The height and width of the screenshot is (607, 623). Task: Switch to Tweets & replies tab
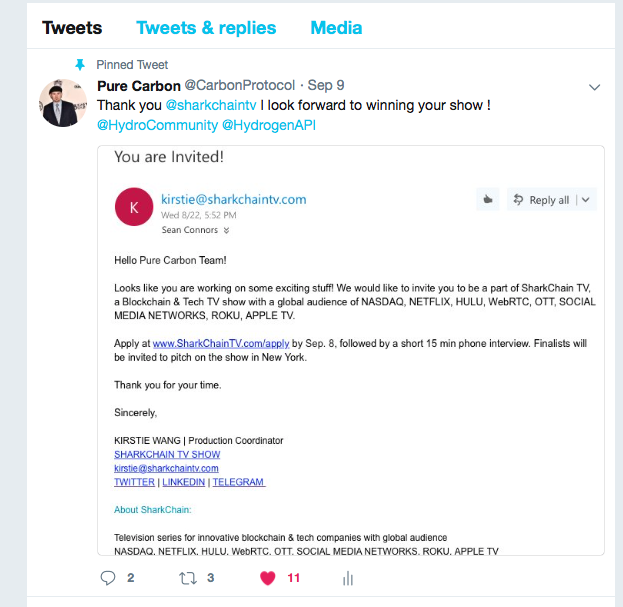pos(206,27)
